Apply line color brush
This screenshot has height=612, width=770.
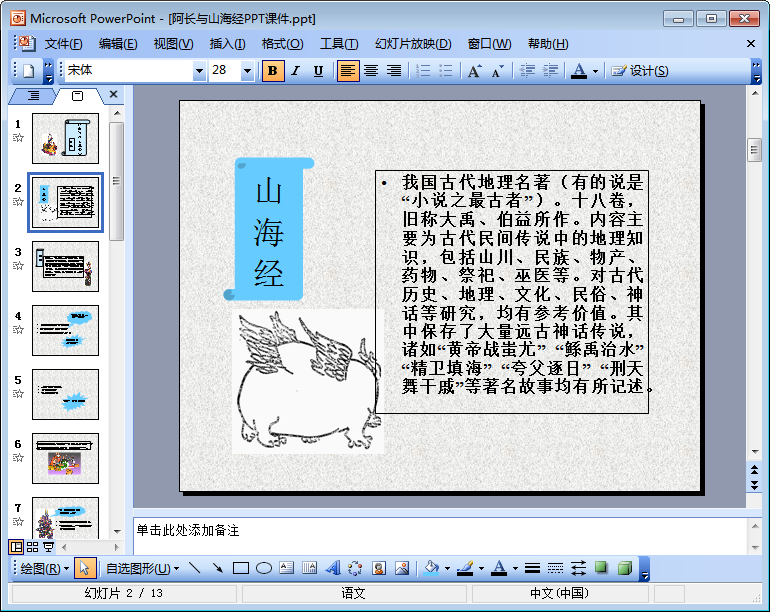pos(465,568)
